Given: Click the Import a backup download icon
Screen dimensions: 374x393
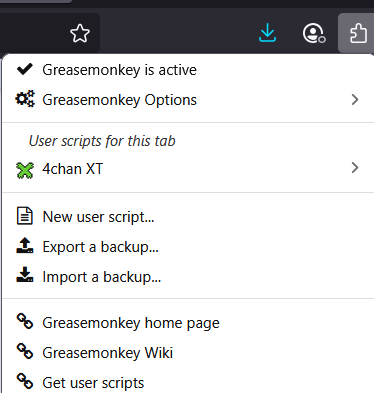Looking at the screenshot, I should [x=25, y=275].
